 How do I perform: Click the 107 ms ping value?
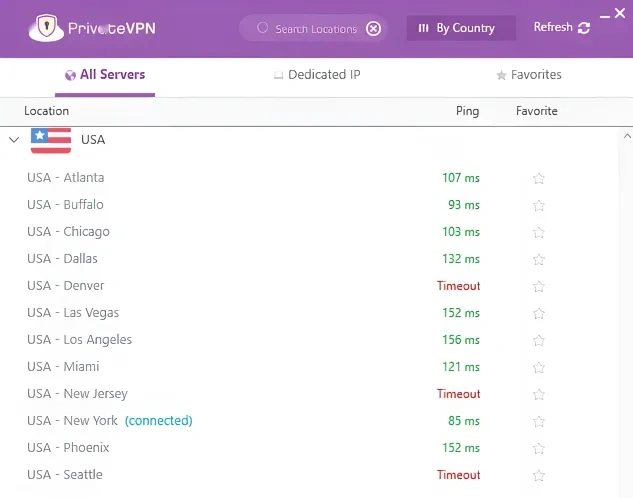coord(461,178)
